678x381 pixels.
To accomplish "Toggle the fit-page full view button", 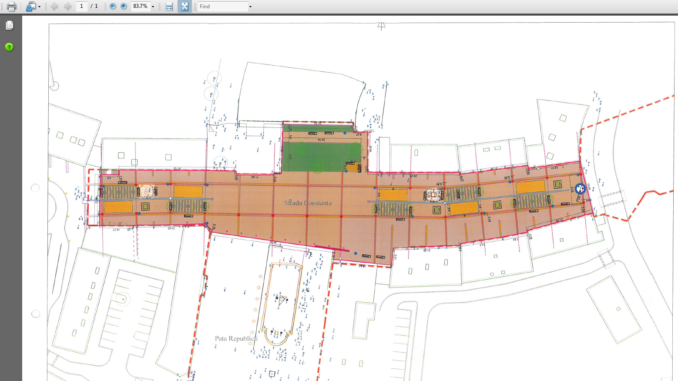I will click(185, 6).
